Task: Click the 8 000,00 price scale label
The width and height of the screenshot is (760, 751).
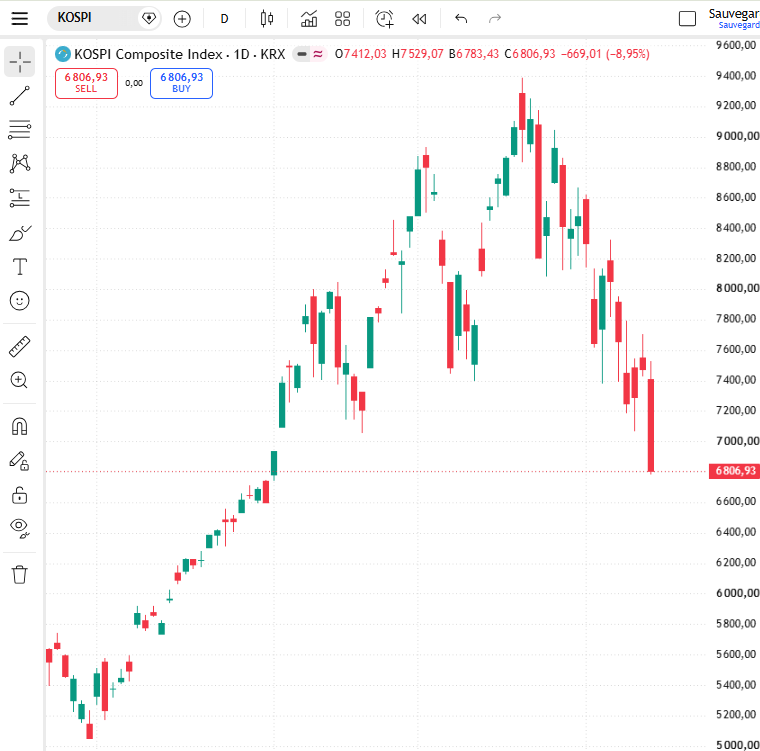Action: click(x=737, y=288)
